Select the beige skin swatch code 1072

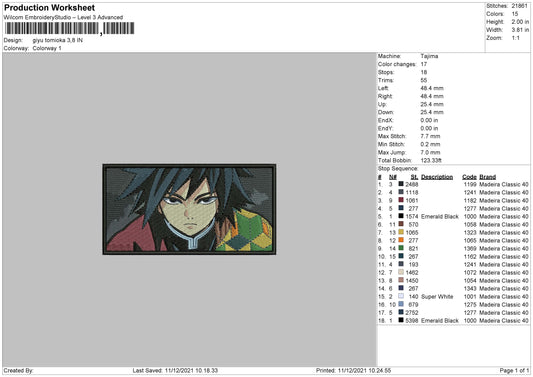[x=401, y=272]
